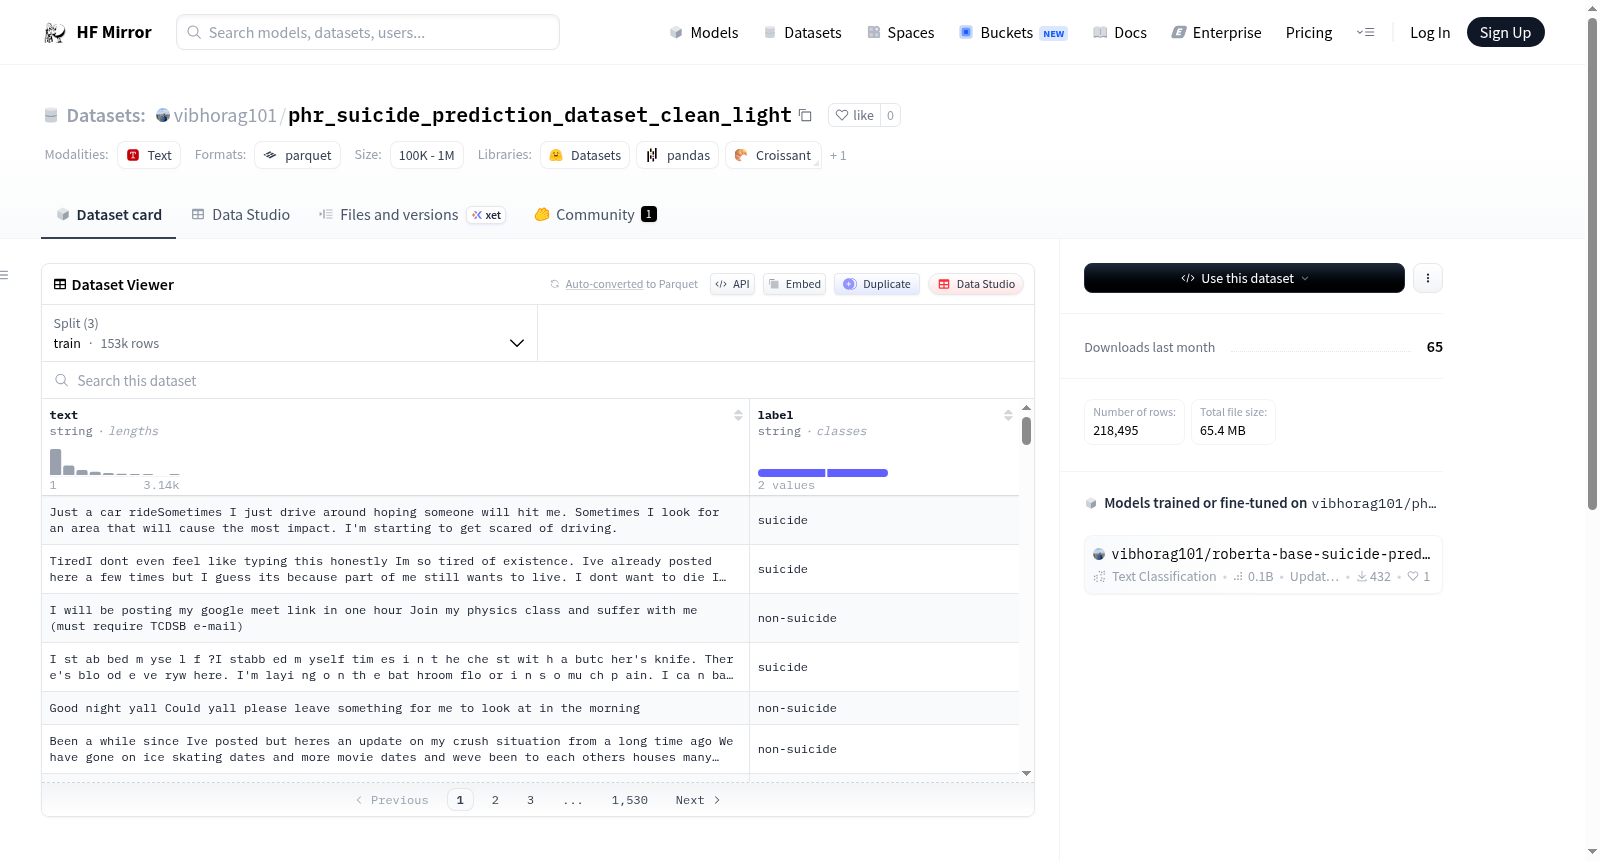Open Buckets in top navigation
This screenshot has height=861, width=1600.
[1013, 32]
